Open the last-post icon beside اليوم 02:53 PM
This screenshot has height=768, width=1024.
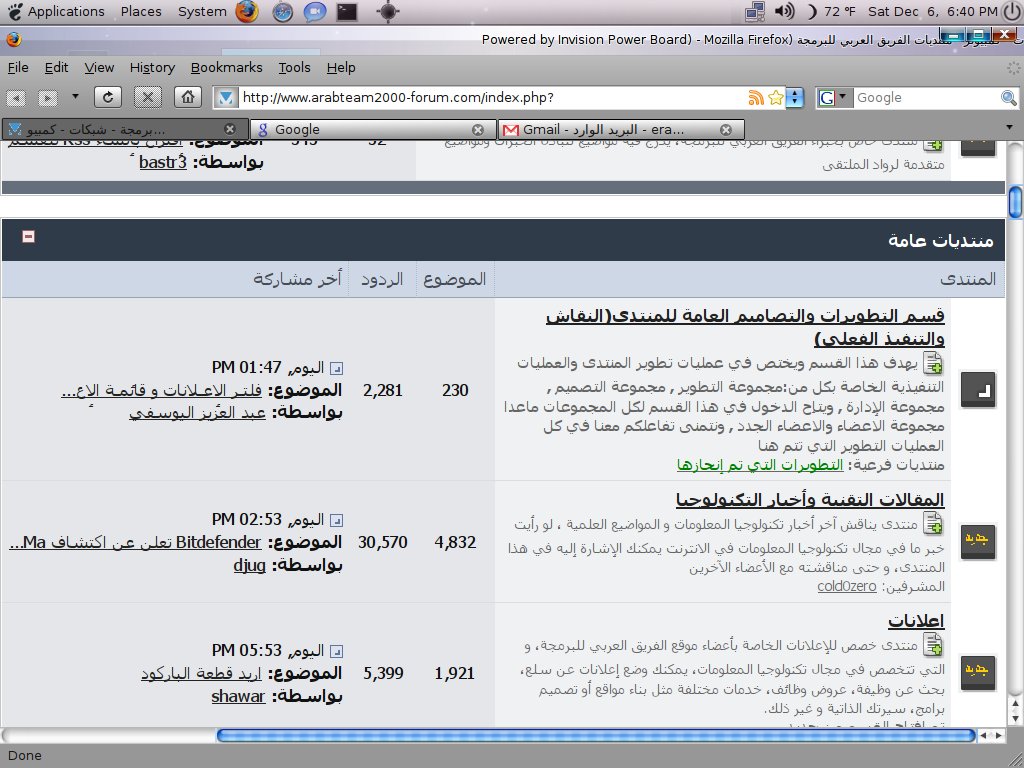pyautogui.click(x=336, y=520)
